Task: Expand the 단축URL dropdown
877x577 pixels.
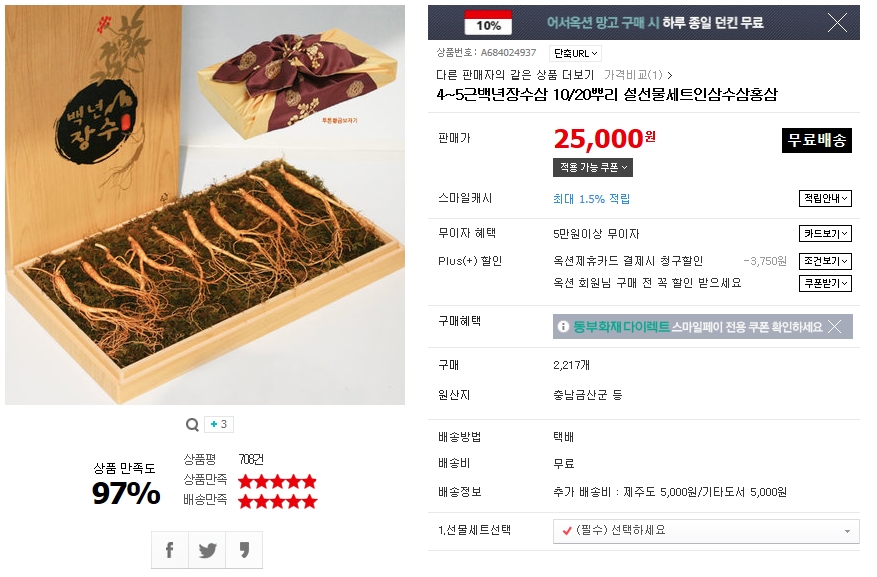Action: (x=576, y=53)
